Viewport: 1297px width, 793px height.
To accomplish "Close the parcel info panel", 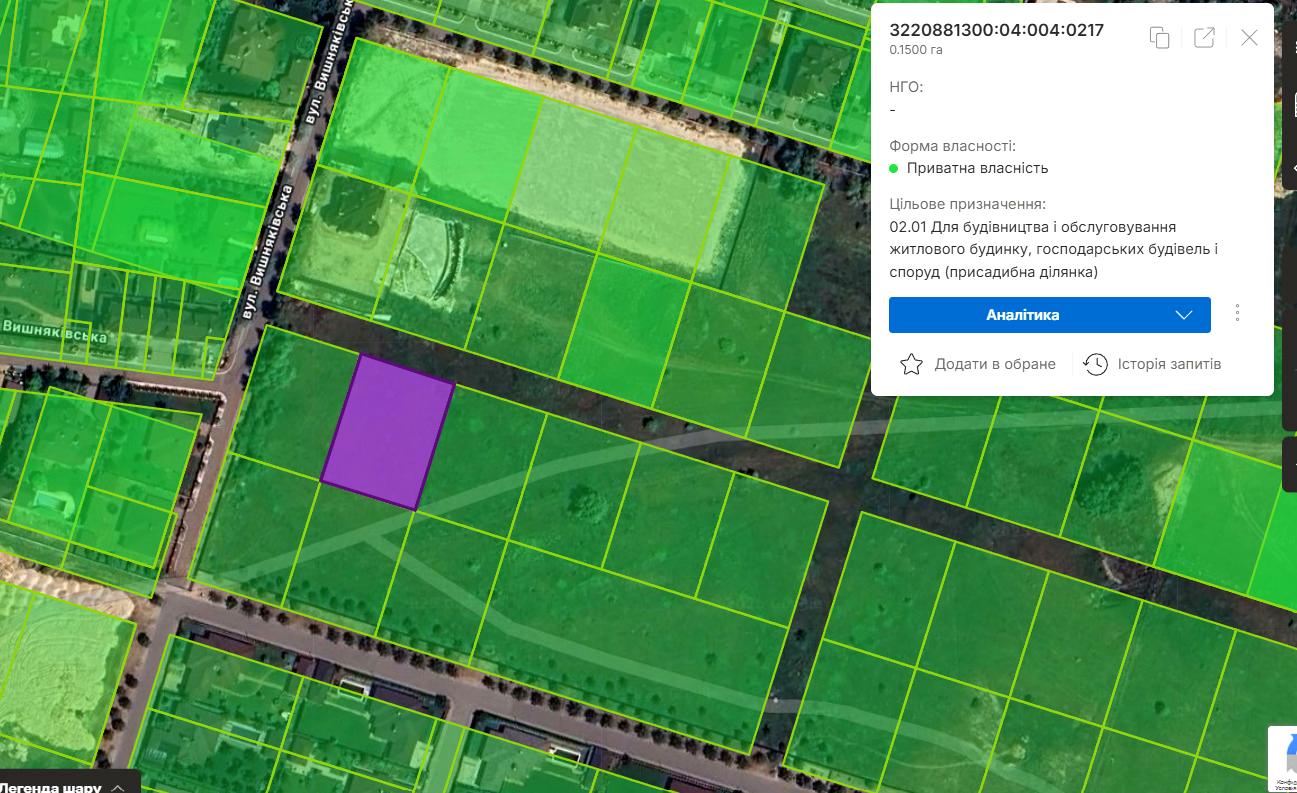I will (1249, 38).
